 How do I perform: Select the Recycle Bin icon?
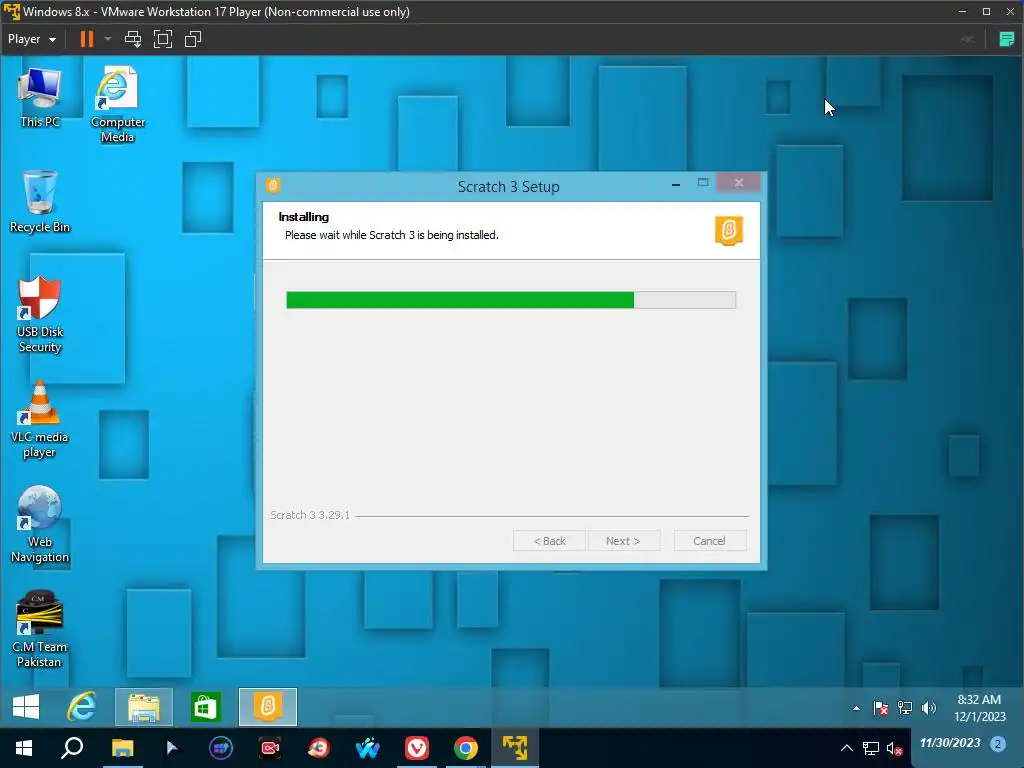click(39, 201)
